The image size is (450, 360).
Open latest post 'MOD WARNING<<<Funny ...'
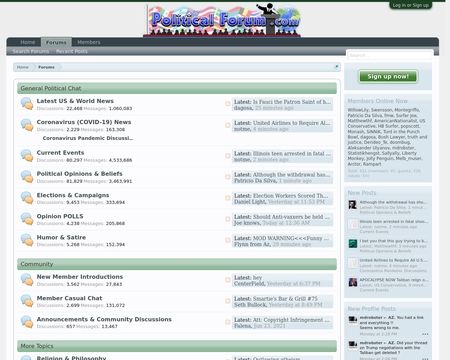click(x=291, y=238)
